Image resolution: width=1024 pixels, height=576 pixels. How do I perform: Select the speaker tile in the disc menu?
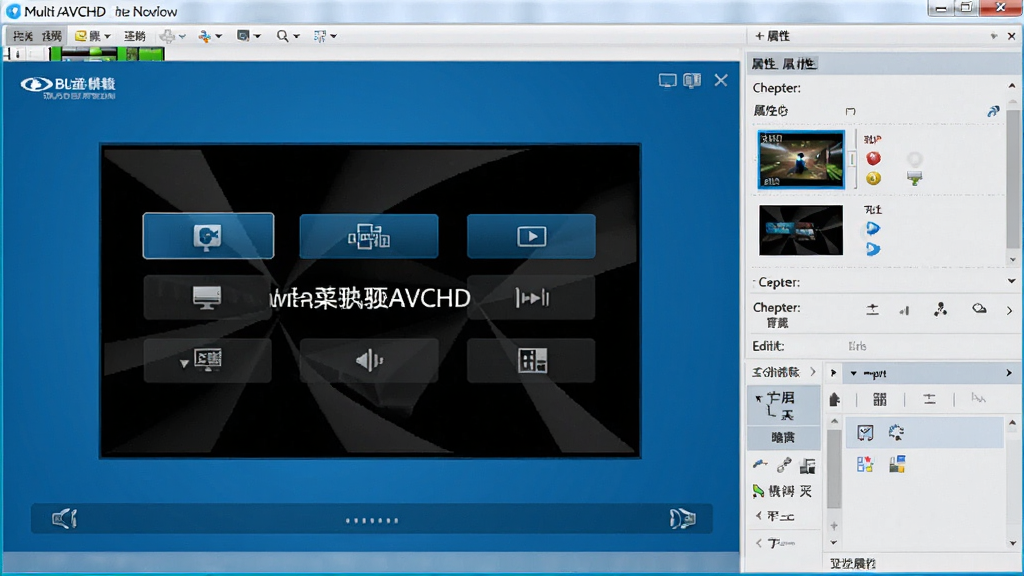tap(368, 360)
